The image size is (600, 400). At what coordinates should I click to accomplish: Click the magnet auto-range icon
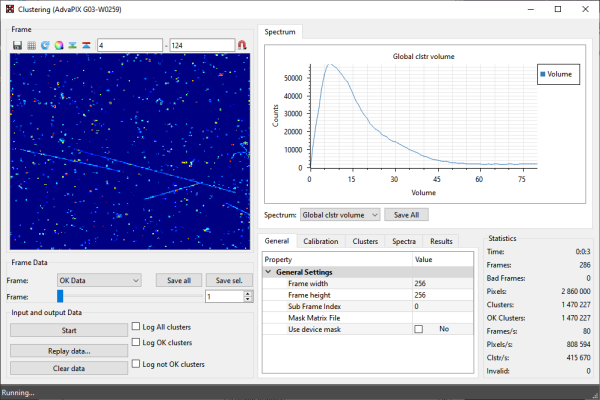click(x=241, y=45)
